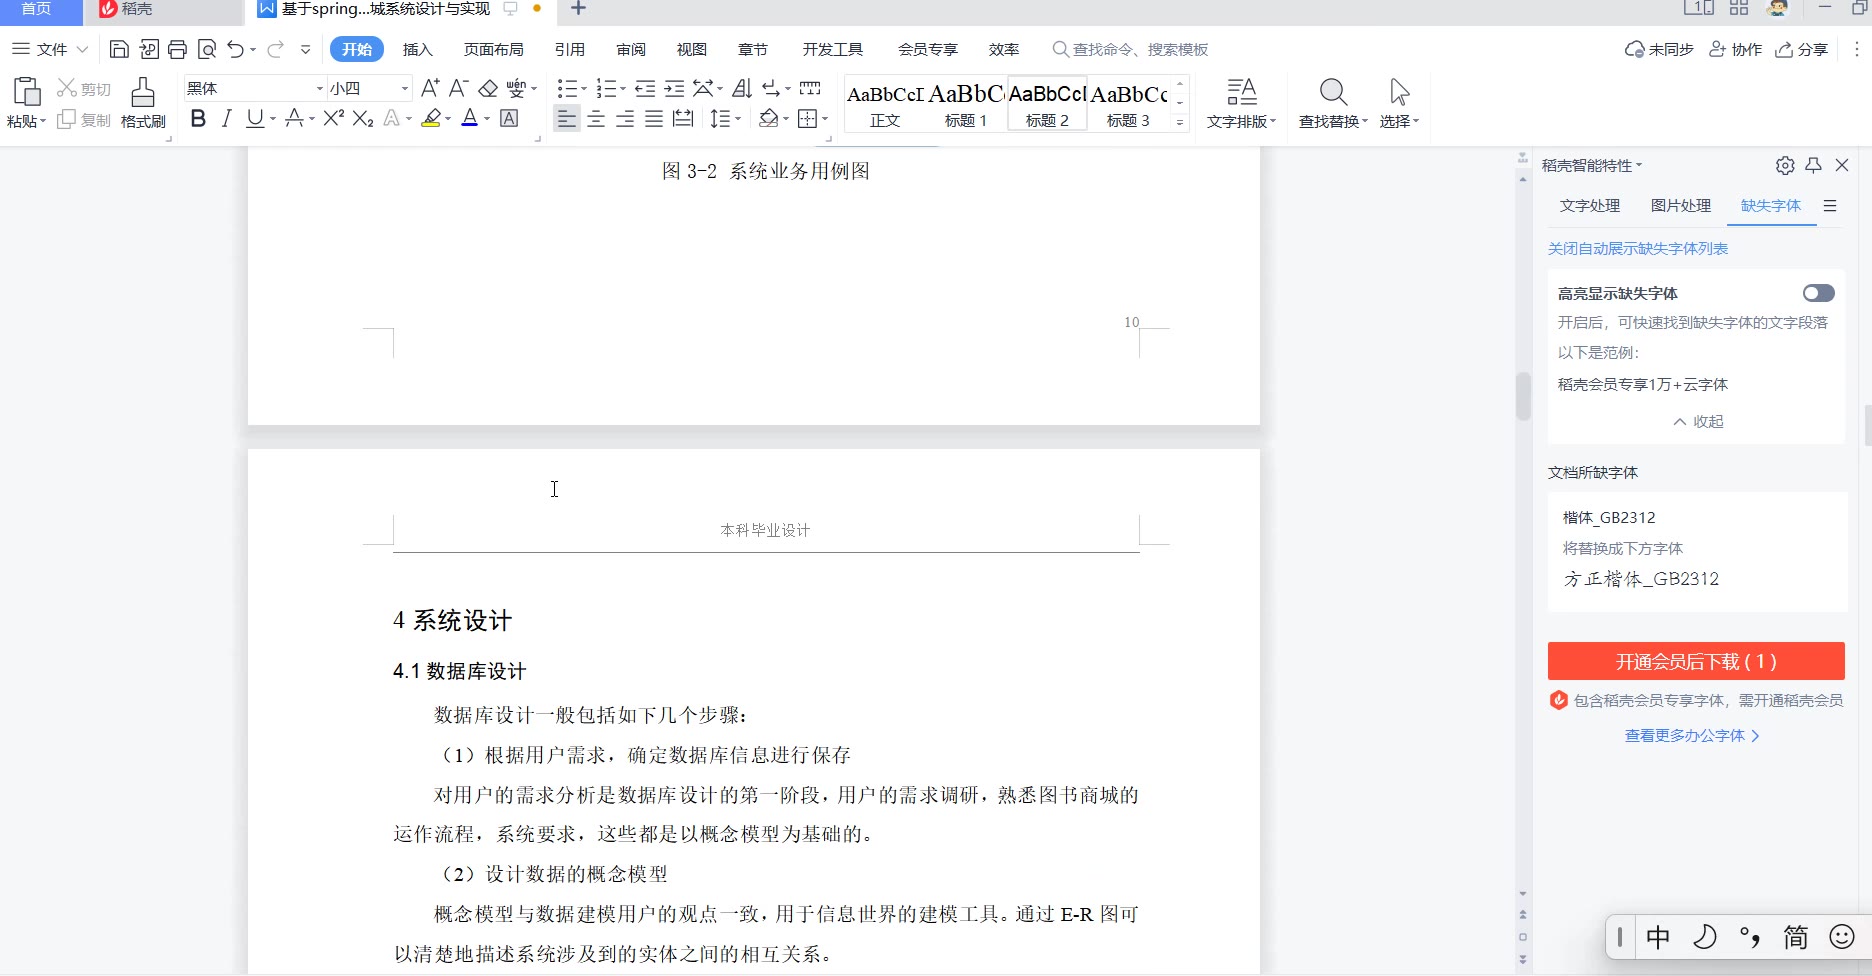Toggle highlight missing fonts (高亮显示缺失字体) switch
The image size is (1872, 976).
(1818, 293)
